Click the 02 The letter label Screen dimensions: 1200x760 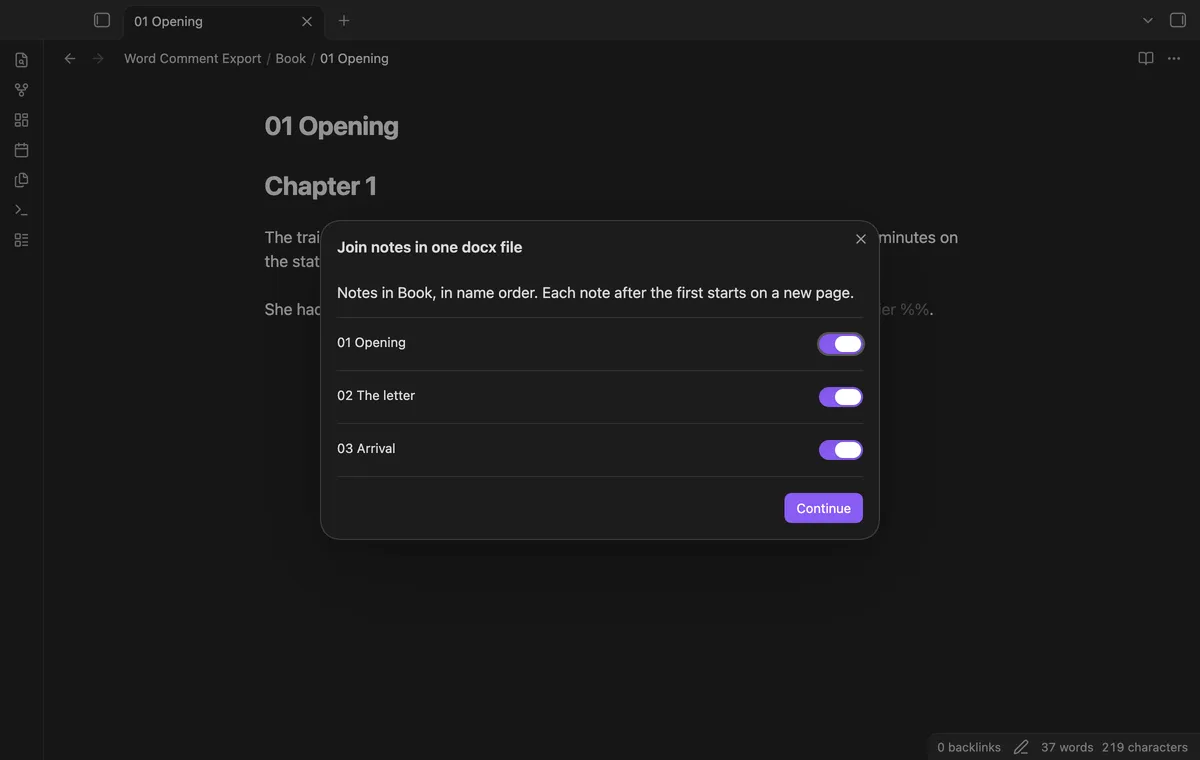tap(376, 396)
